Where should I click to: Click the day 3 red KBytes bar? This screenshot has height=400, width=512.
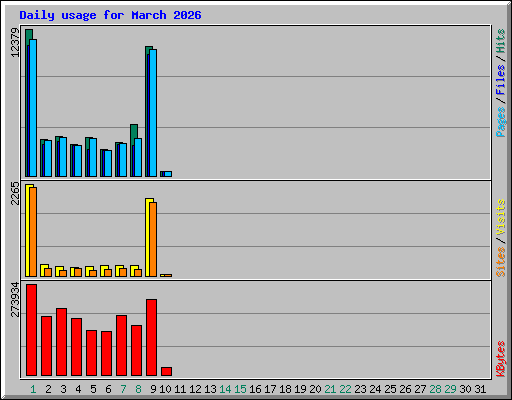[61, 342]
